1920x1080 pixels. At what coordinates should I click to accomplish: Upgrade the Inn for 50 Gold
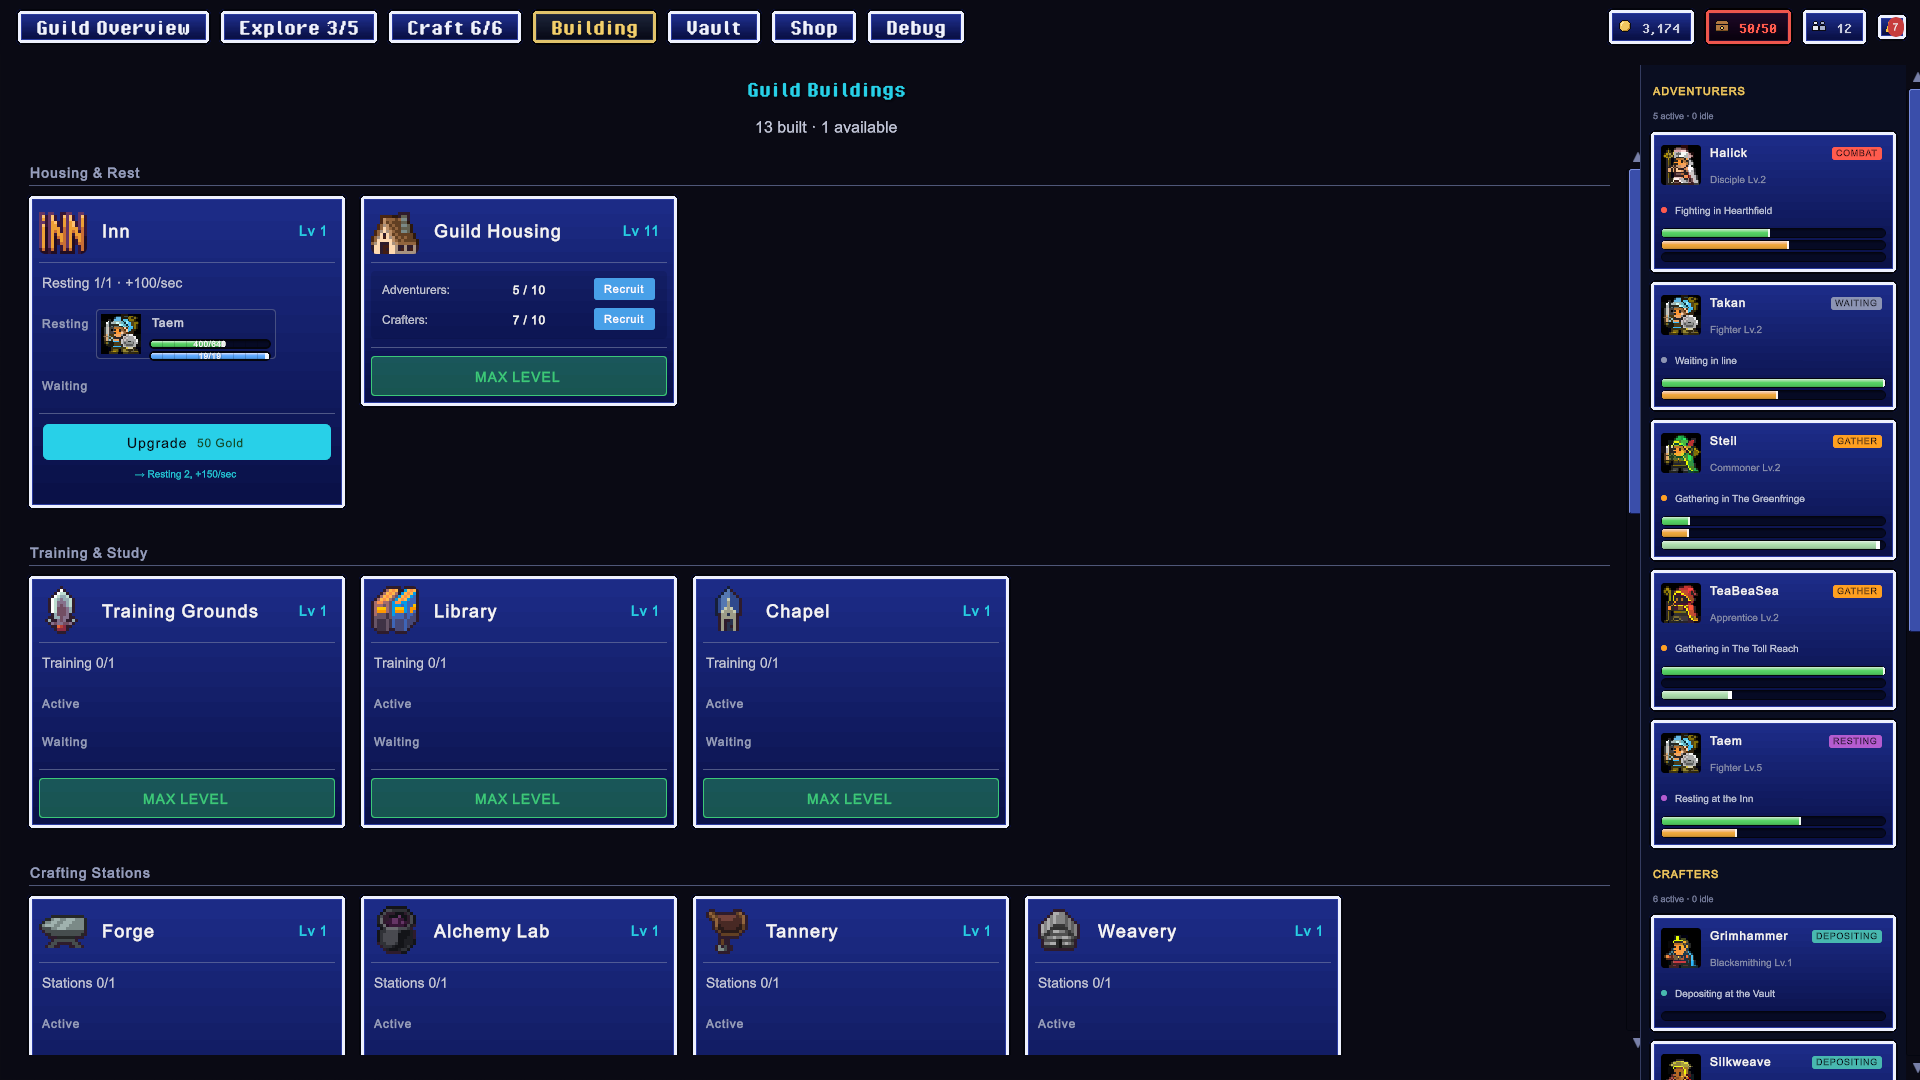[x=186, y=442]
